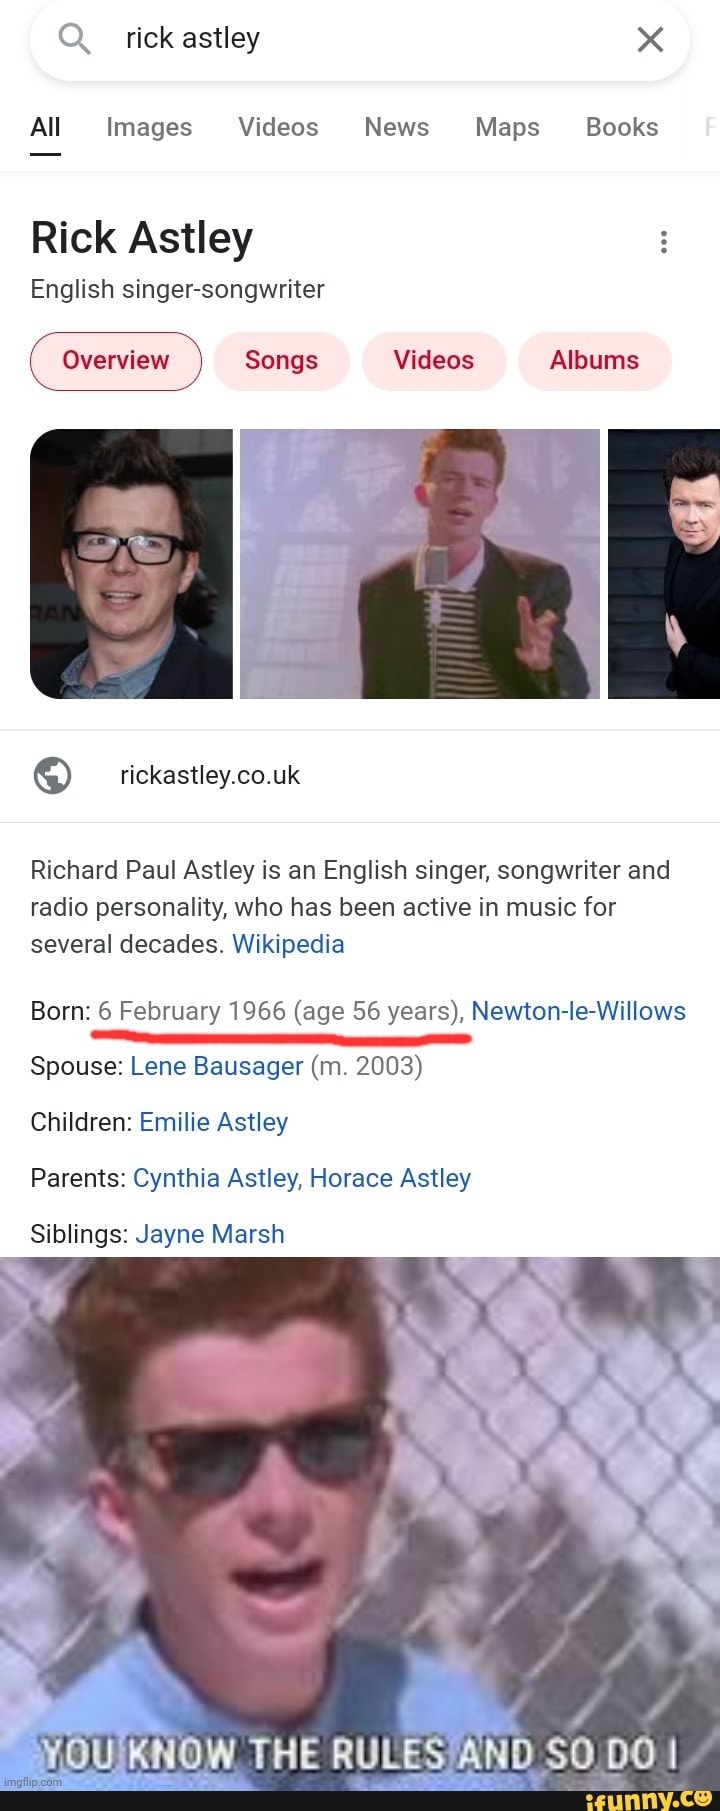Open the Maps search tab
The width and height of the screenshot is (720, 1811).
507,127
